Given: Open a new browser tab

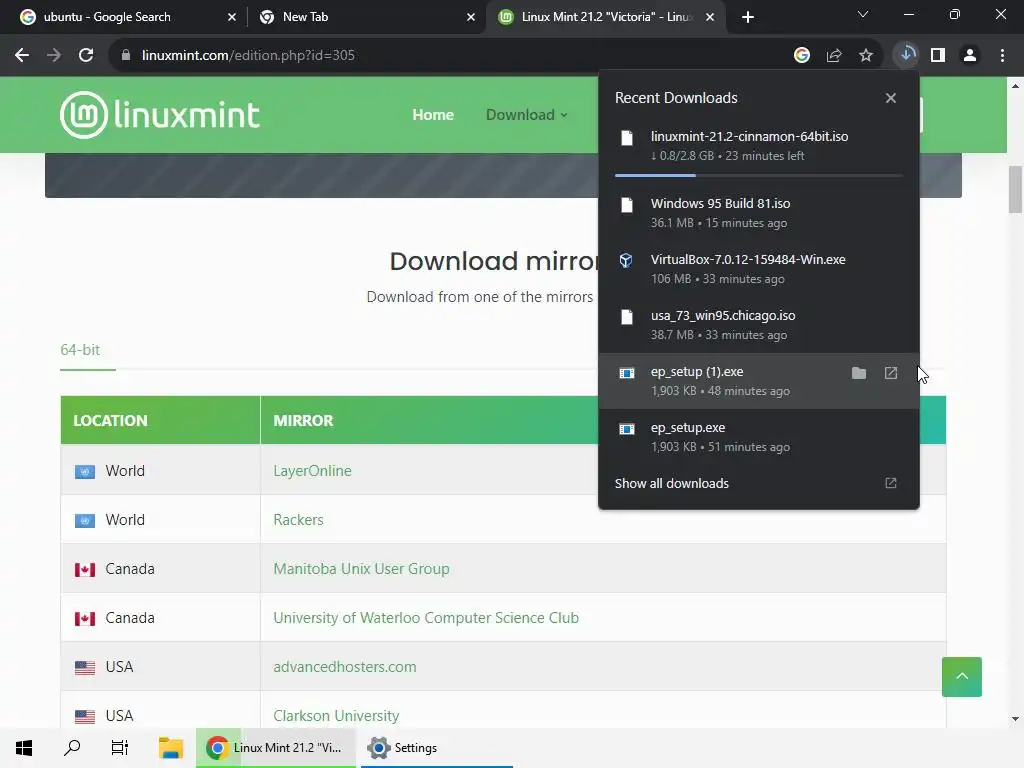Looking at the screenshot, I should coord(748,17).
